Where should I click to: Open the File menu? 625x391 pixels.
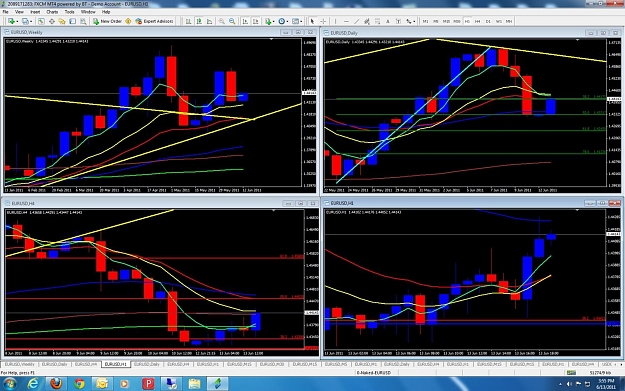click(6, 12)
